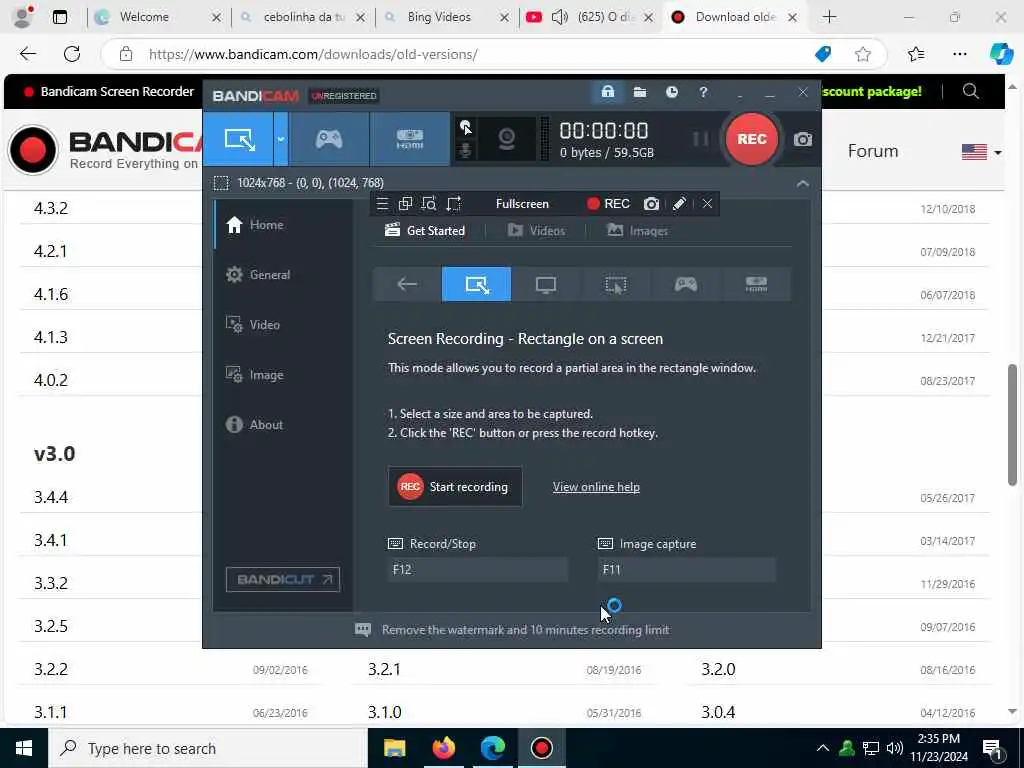Click the web page vertical scrollbar
The height and width of the screenshot is (768, 1024).
pyautogui.click(x=1012, y=424)
